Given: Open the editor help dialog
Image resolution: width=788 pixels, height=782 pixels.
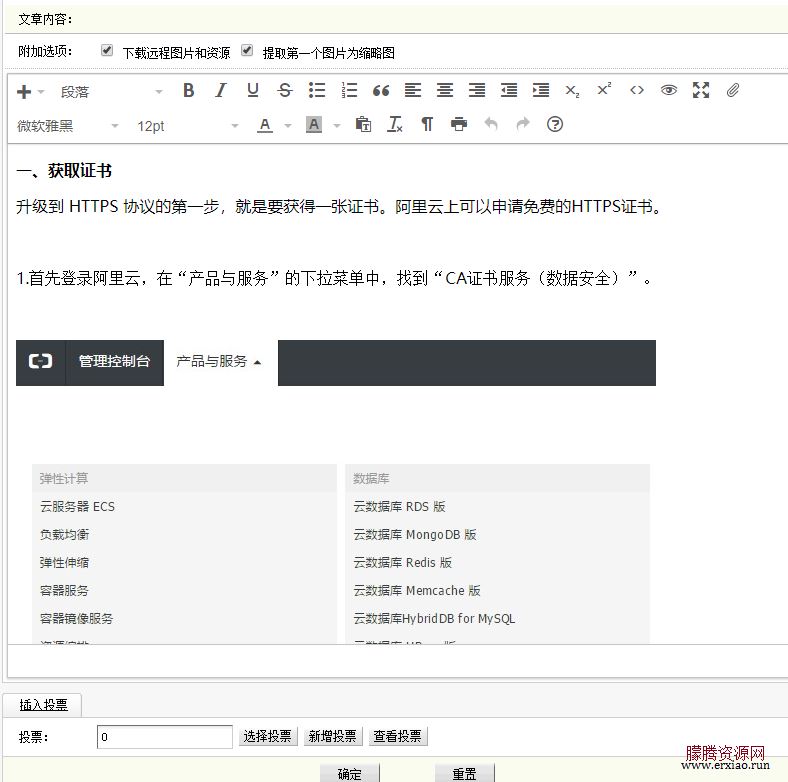Looking at the screenshot, I should 555,124.
